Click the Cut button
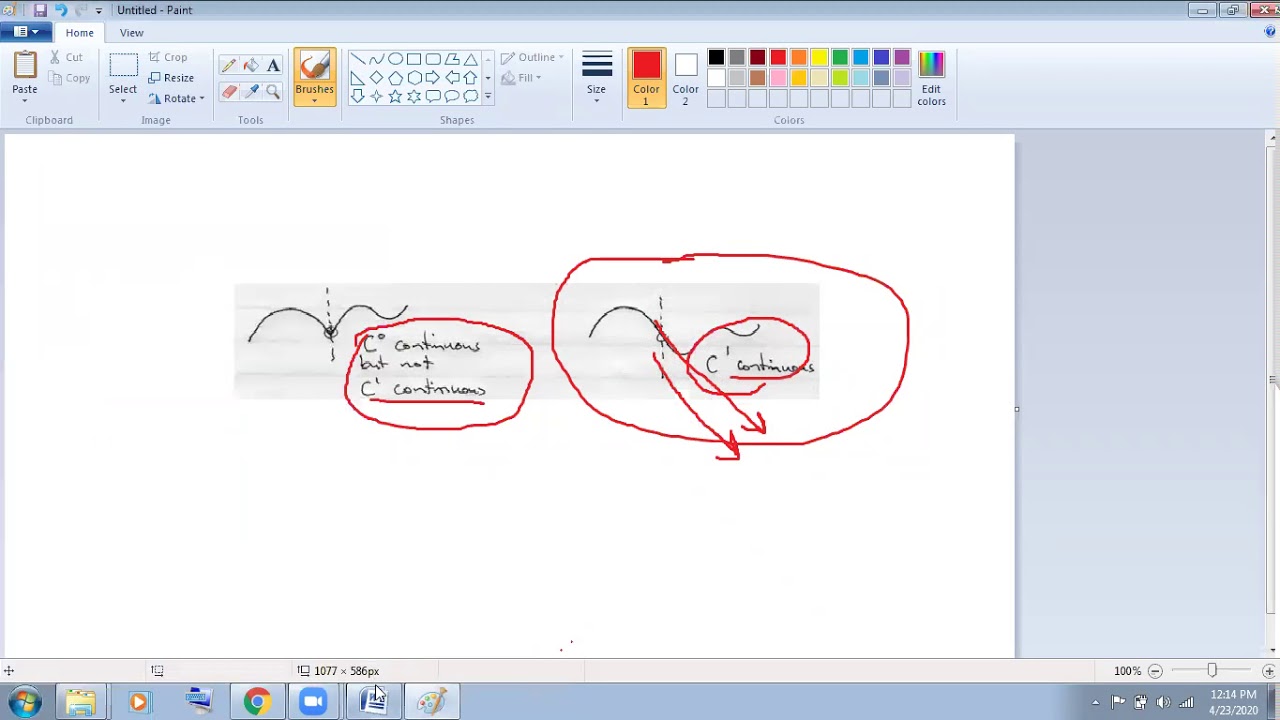Screen dimensions: 1280x720 (x=66, y=57)
